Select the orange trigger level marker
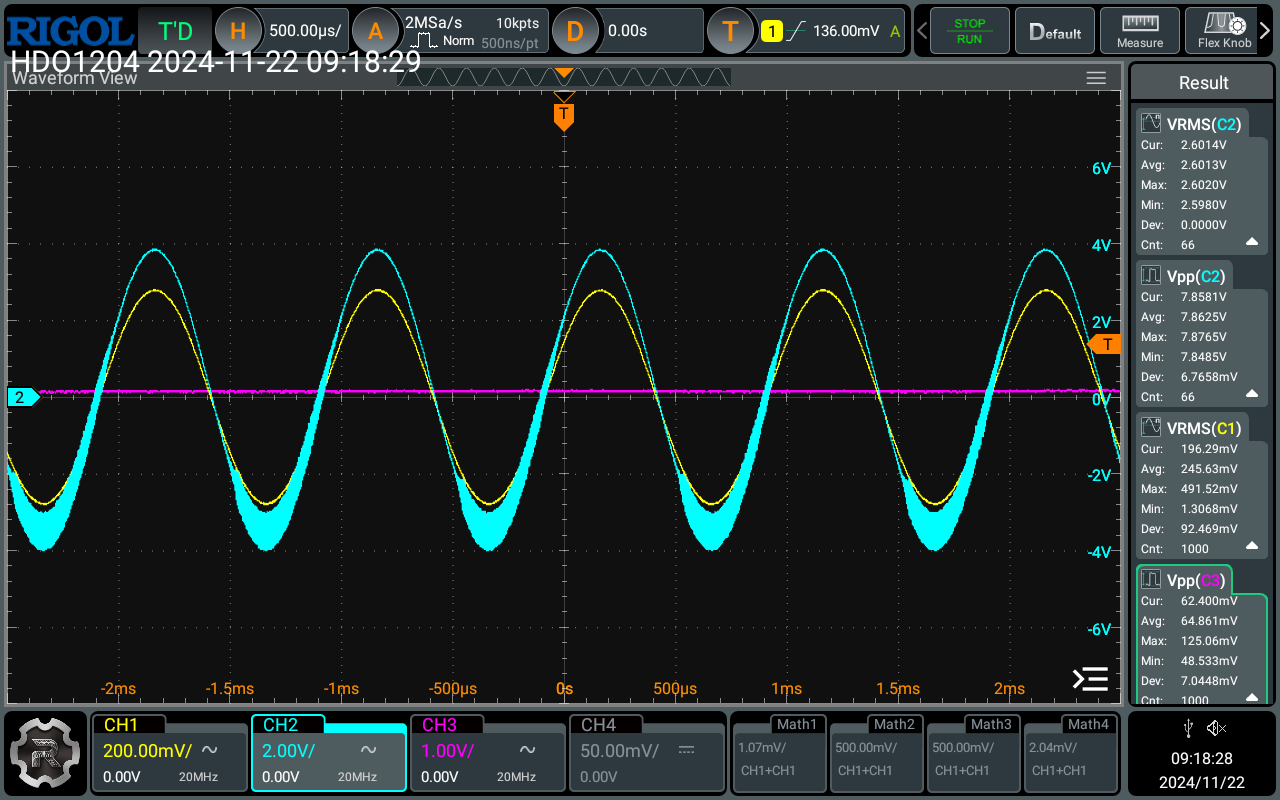The image size is (1280, 800). [x=1105, y=345]
